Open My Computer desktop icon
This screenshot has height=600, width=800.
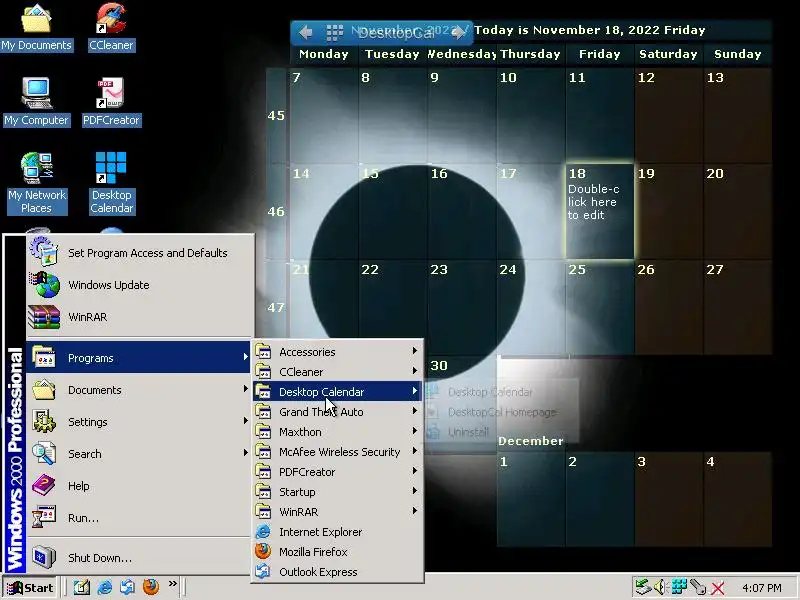[36, 102]
